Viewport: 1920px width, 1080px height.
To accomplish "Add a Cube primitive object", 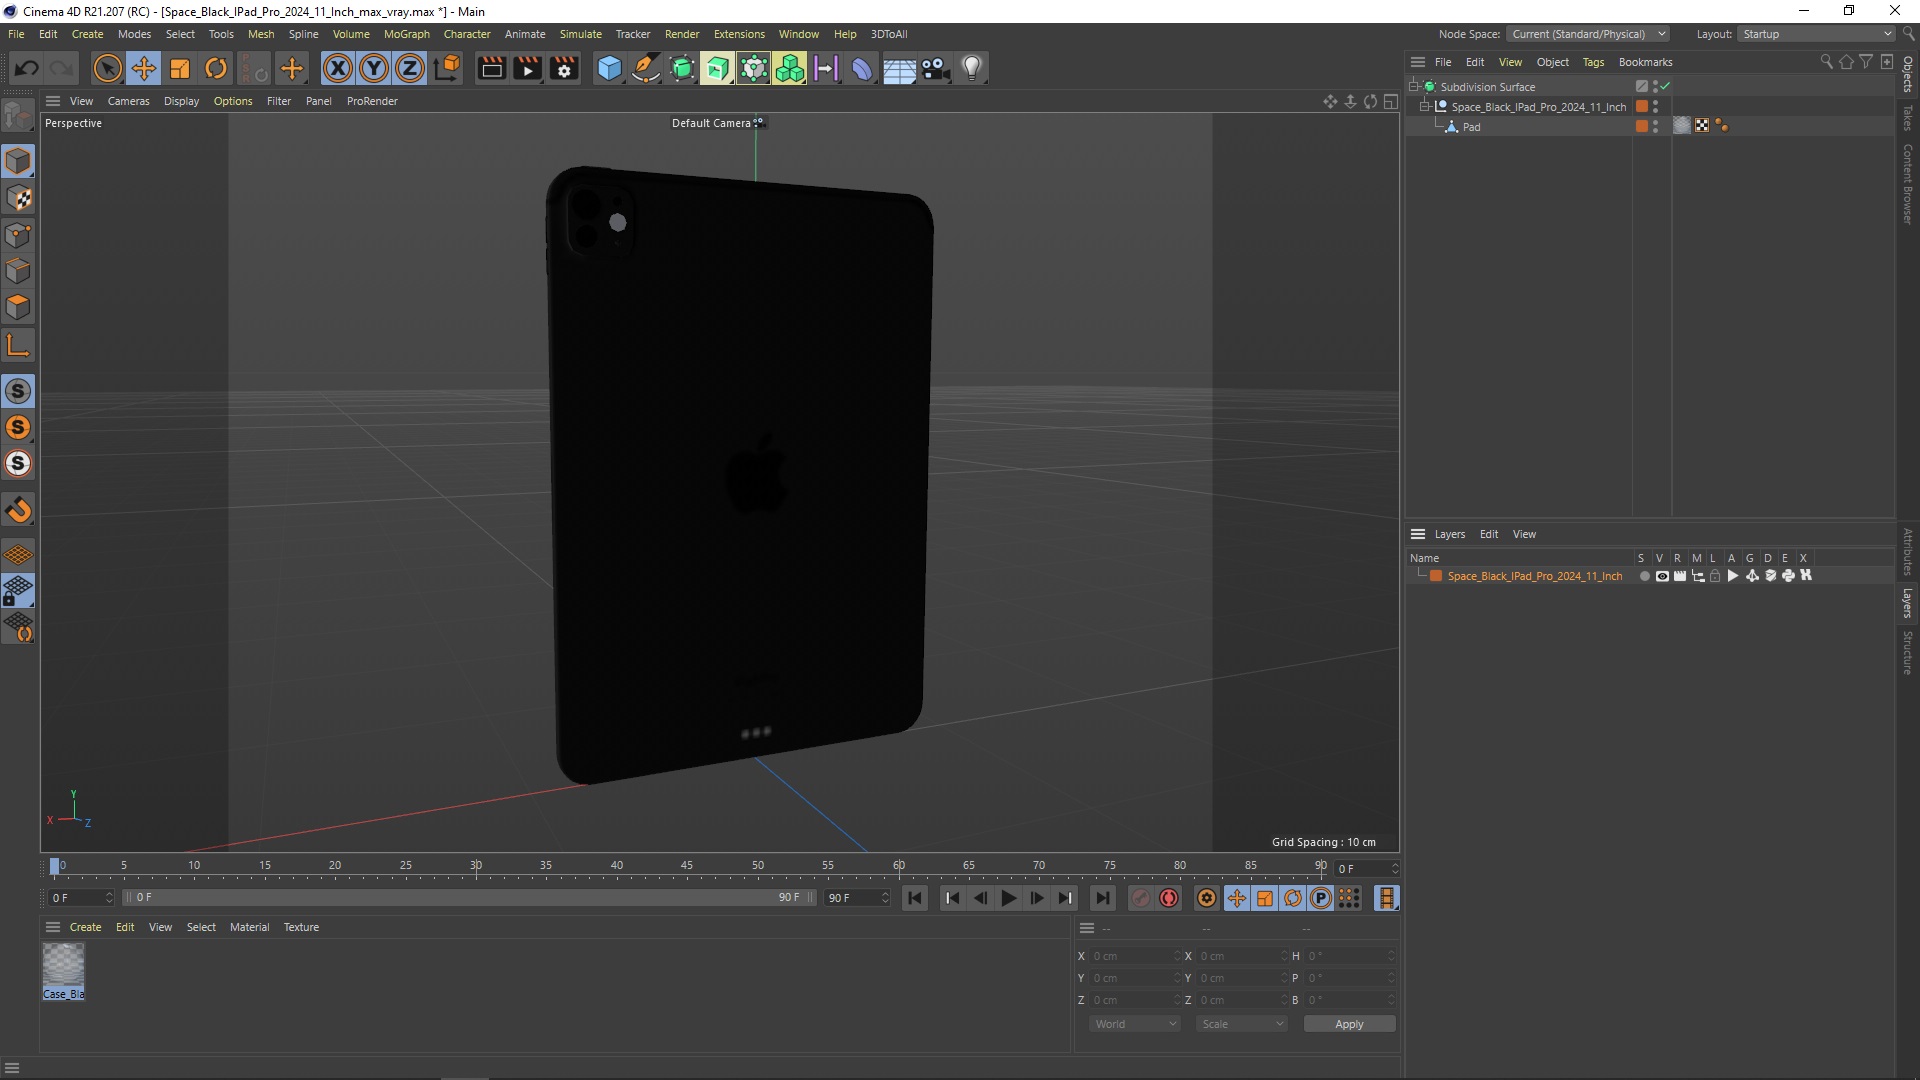I will coord(609,68).
